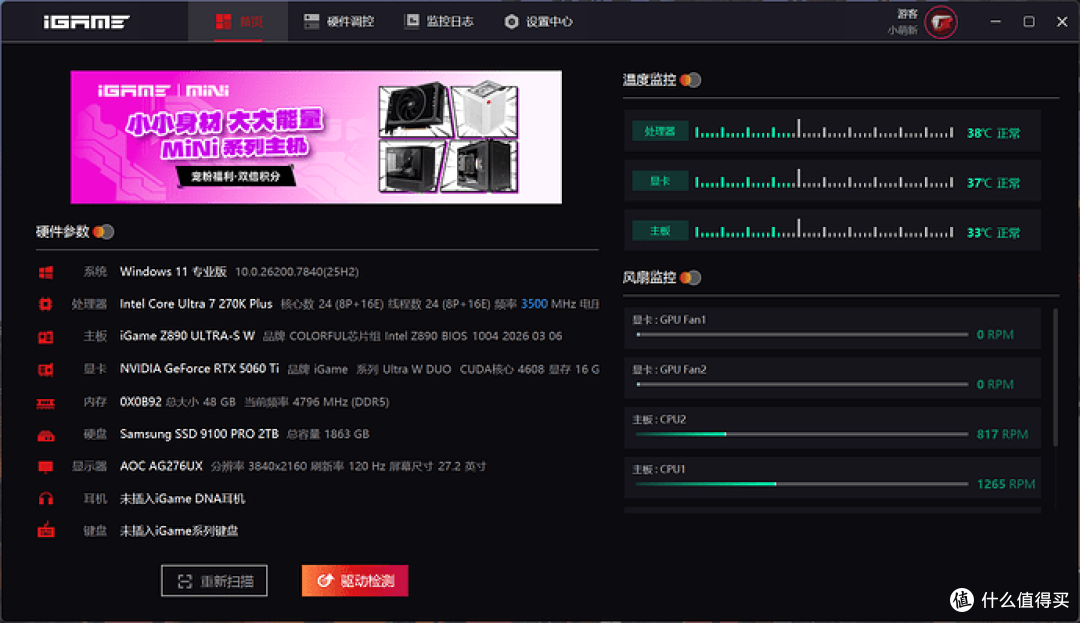This screenshot has height=623, width=1080.
Task: Click the red home grid icon
Action: (x=223, y=21)
